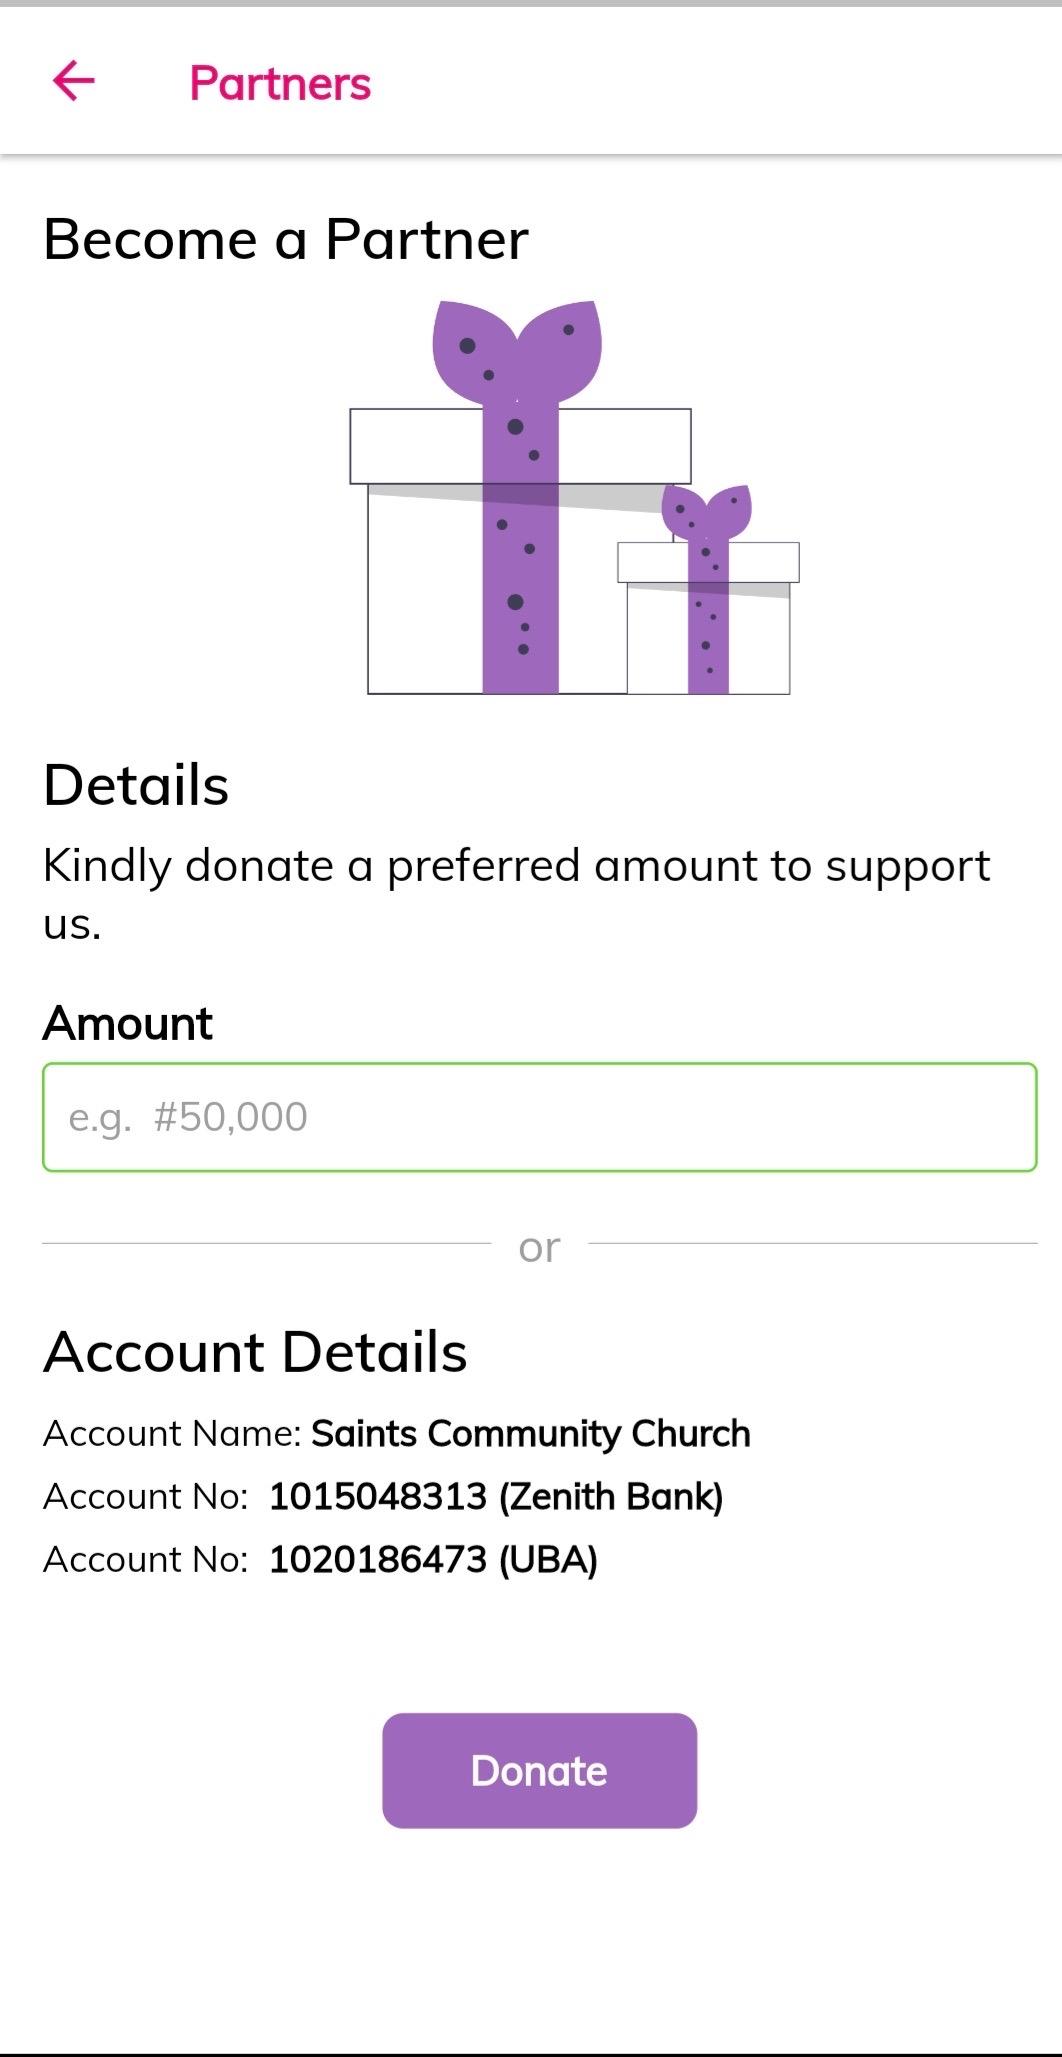Image resolution: width=1062 pixels, height=2057 pixels.
Task: Click the Account Details heading
Action: [255, 1352]
